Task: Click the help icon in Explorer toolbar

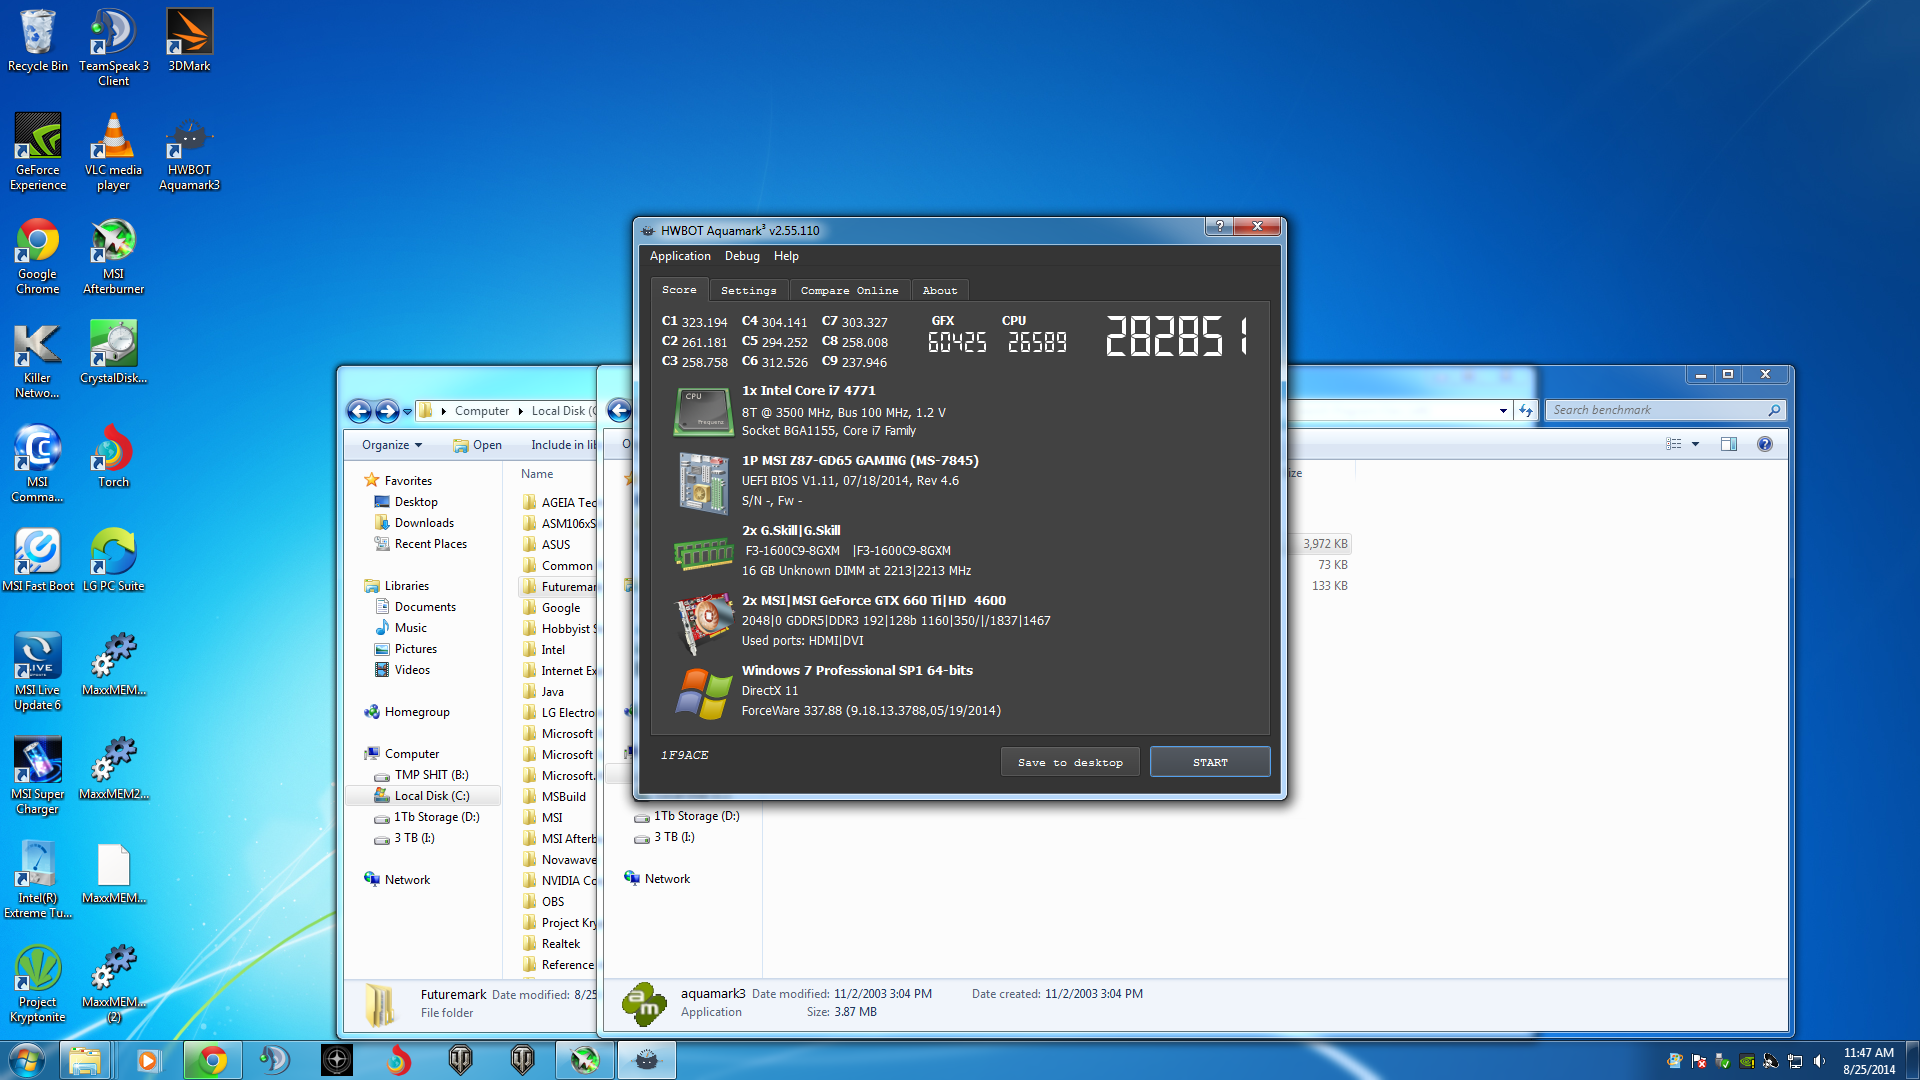Action: (x=1765, y=444)
